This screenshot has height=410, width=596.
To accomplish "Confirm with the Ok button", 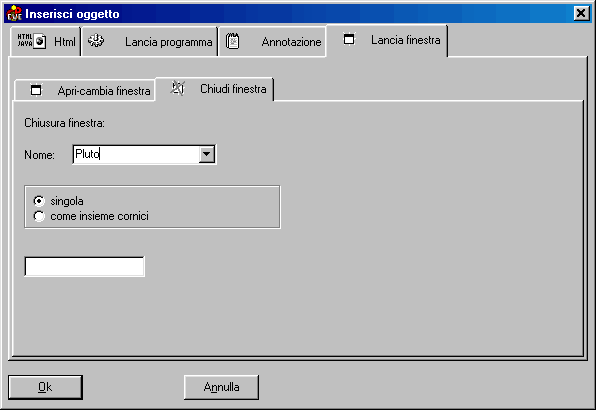I will [x=45, y=387].
